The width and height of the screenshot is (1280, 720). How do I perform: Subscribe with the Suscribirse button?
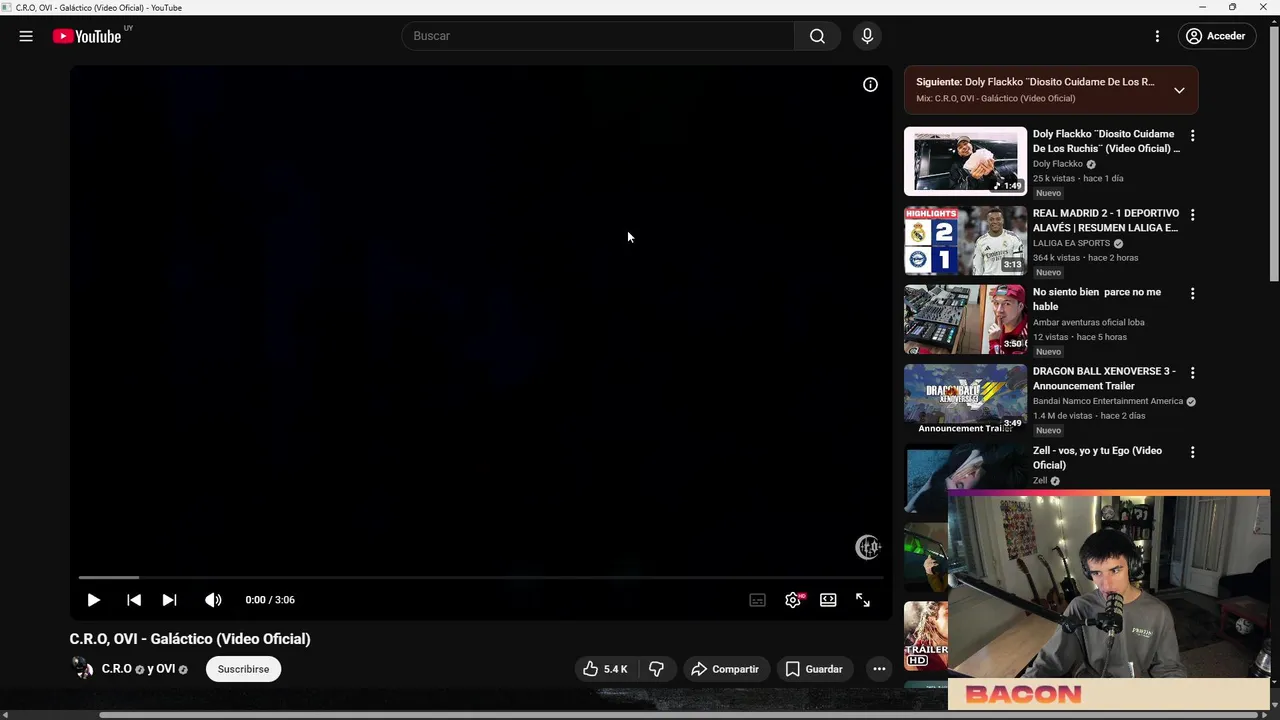point(243,669)
